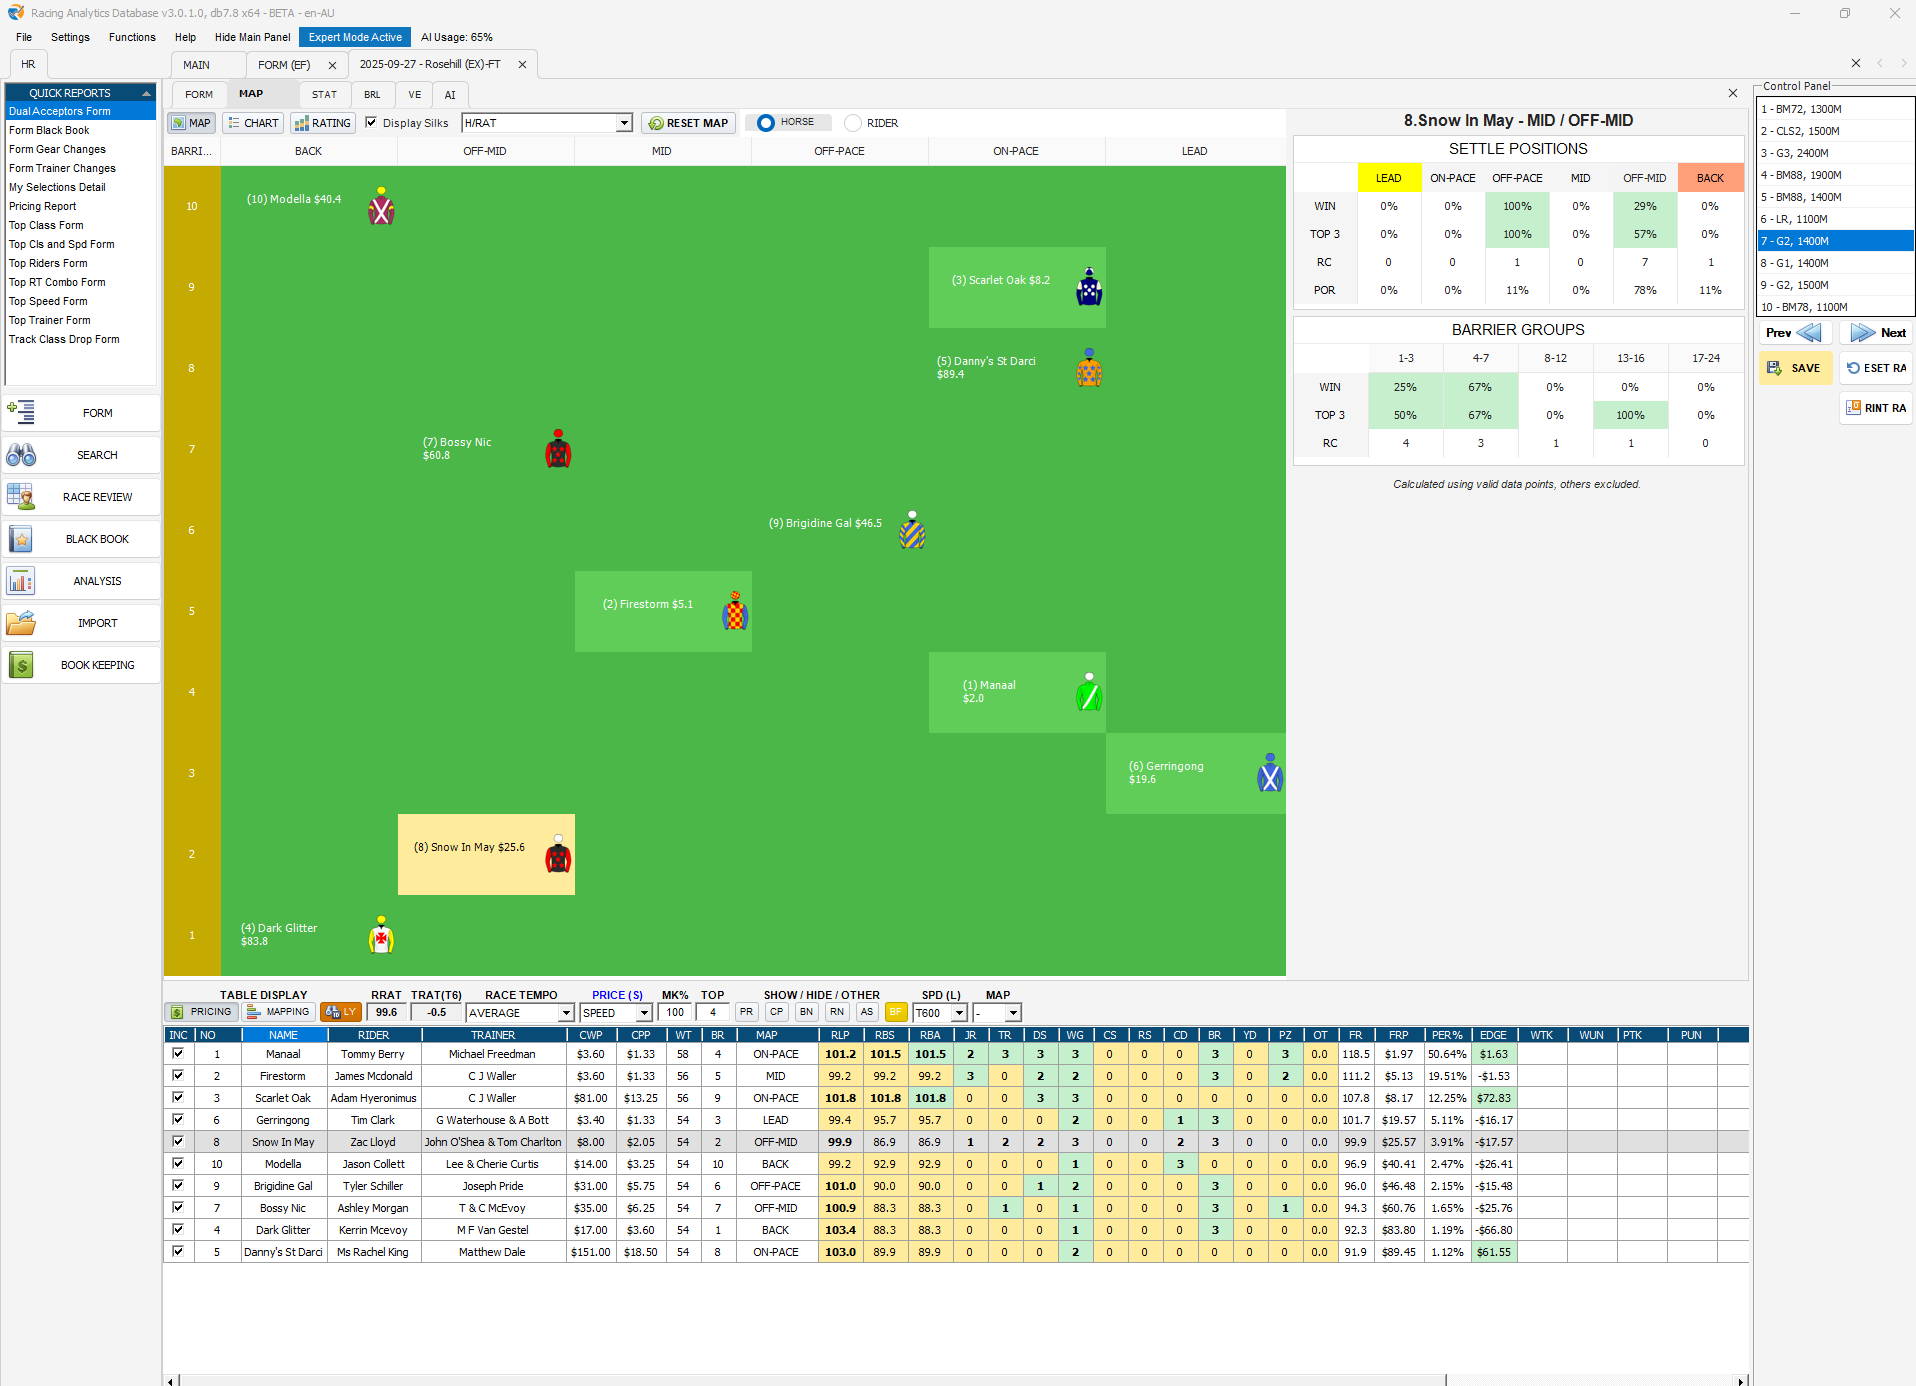Go to Next race
This screenshot has height=1386, width=1916.
1877,333
